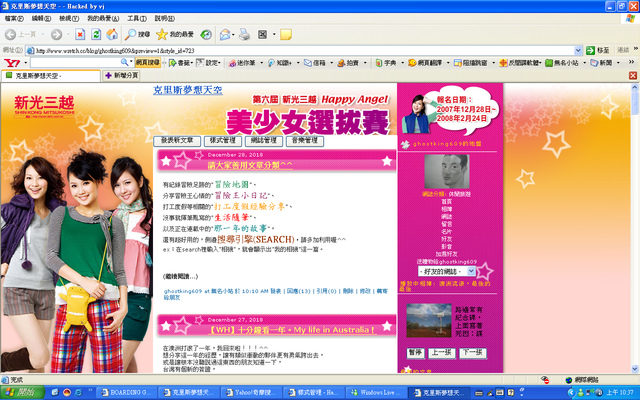Click the Mail envelope icon
Viewport: 640px width, 400px height.
224,35
